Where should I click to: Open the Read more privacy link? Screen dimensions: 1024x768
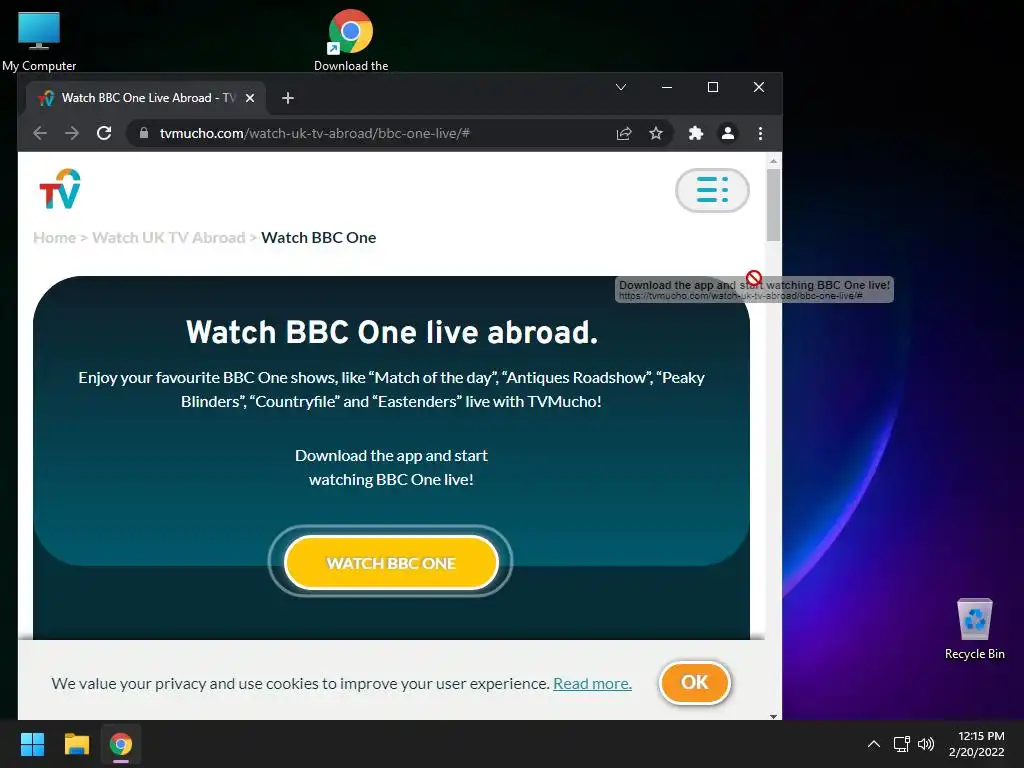pos(592,684)
